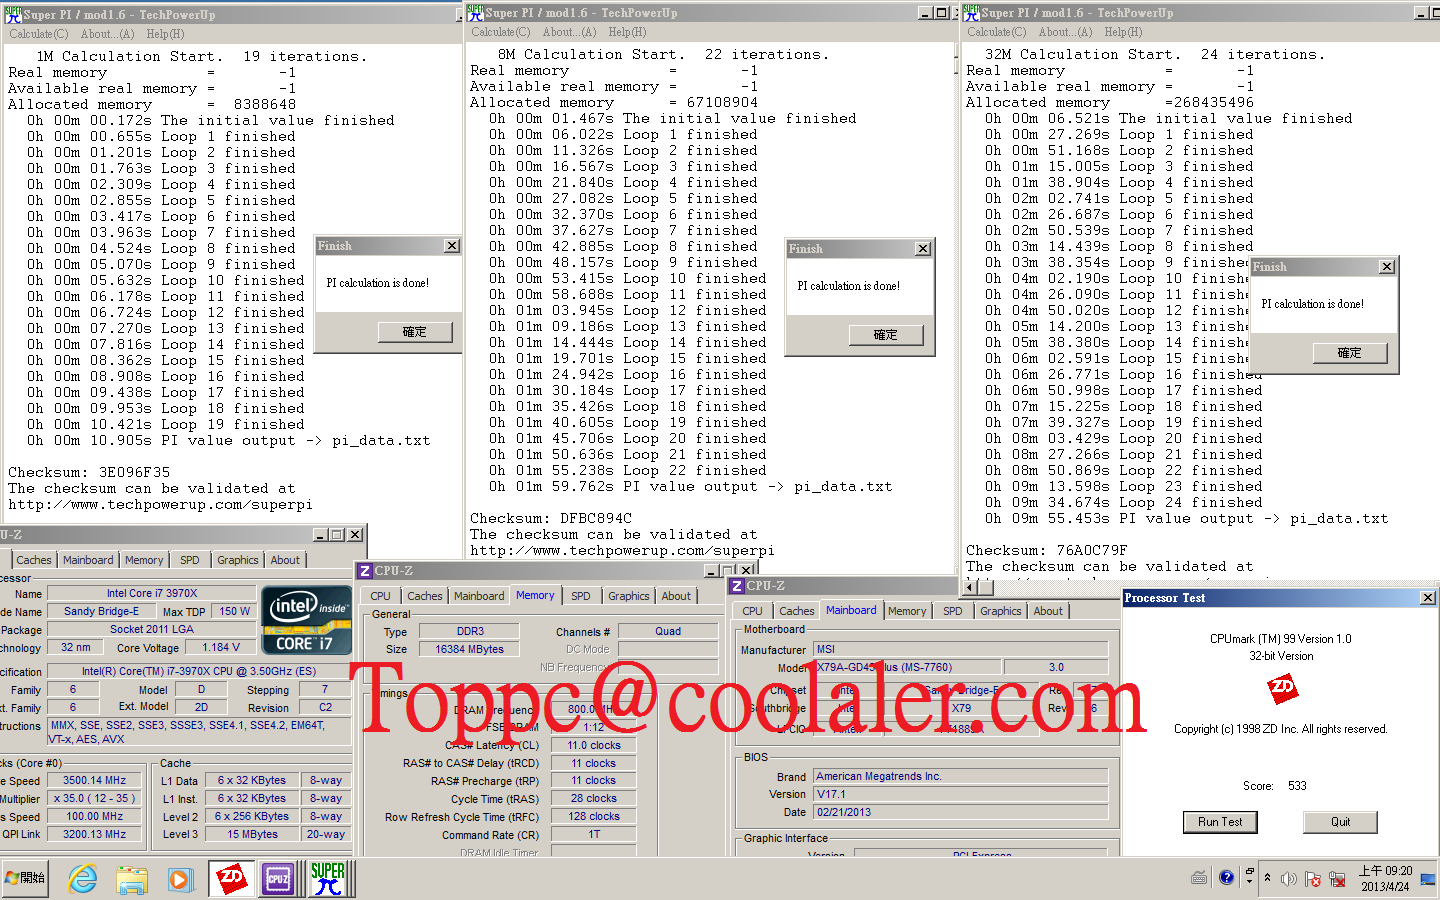Click Z icon of Mainboard CPU-Z window

737,586
